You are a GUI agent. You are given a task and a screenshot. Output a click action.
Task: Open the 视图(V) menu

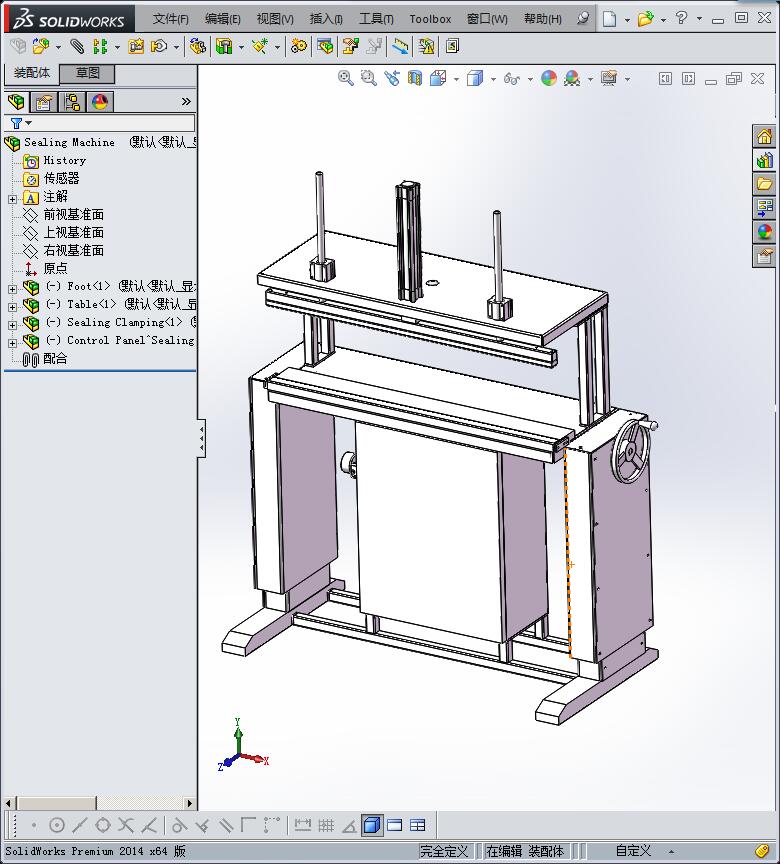point(275,19)
